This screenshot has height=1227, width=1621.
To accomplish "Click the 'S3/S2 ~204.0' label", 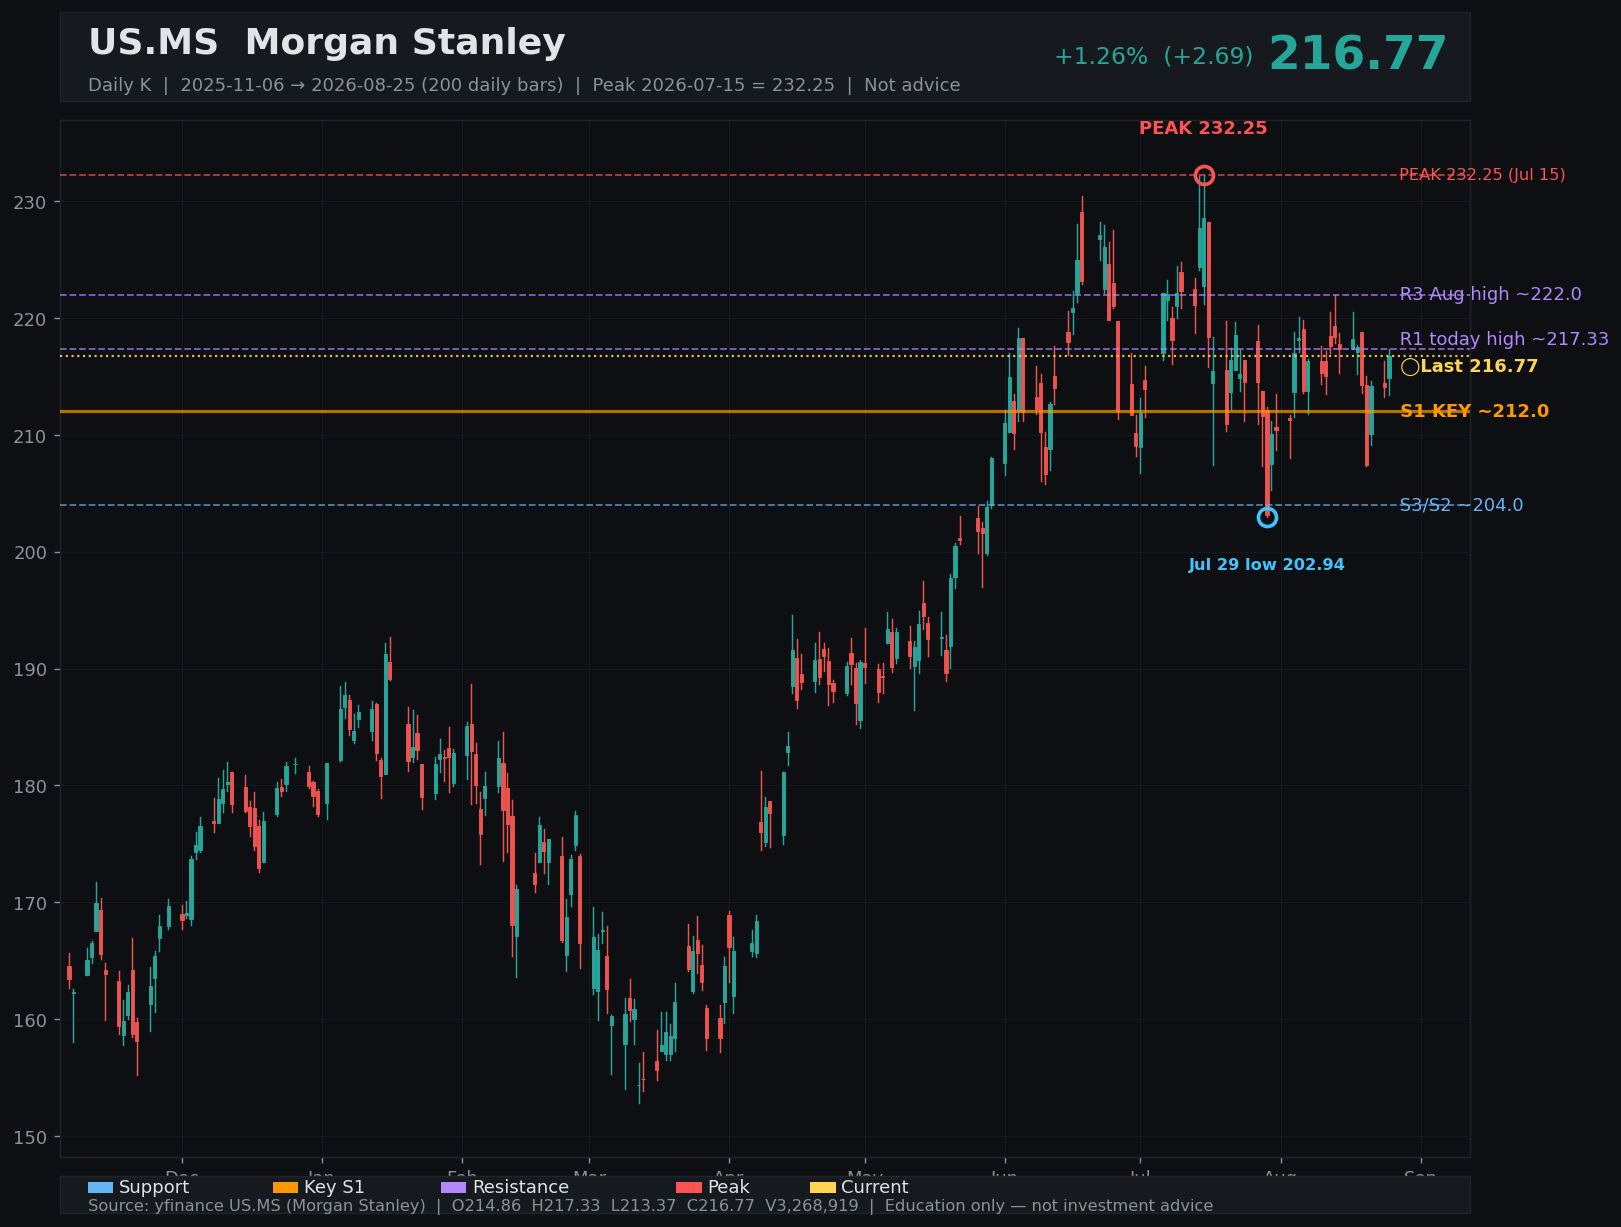I will 1461,505.
